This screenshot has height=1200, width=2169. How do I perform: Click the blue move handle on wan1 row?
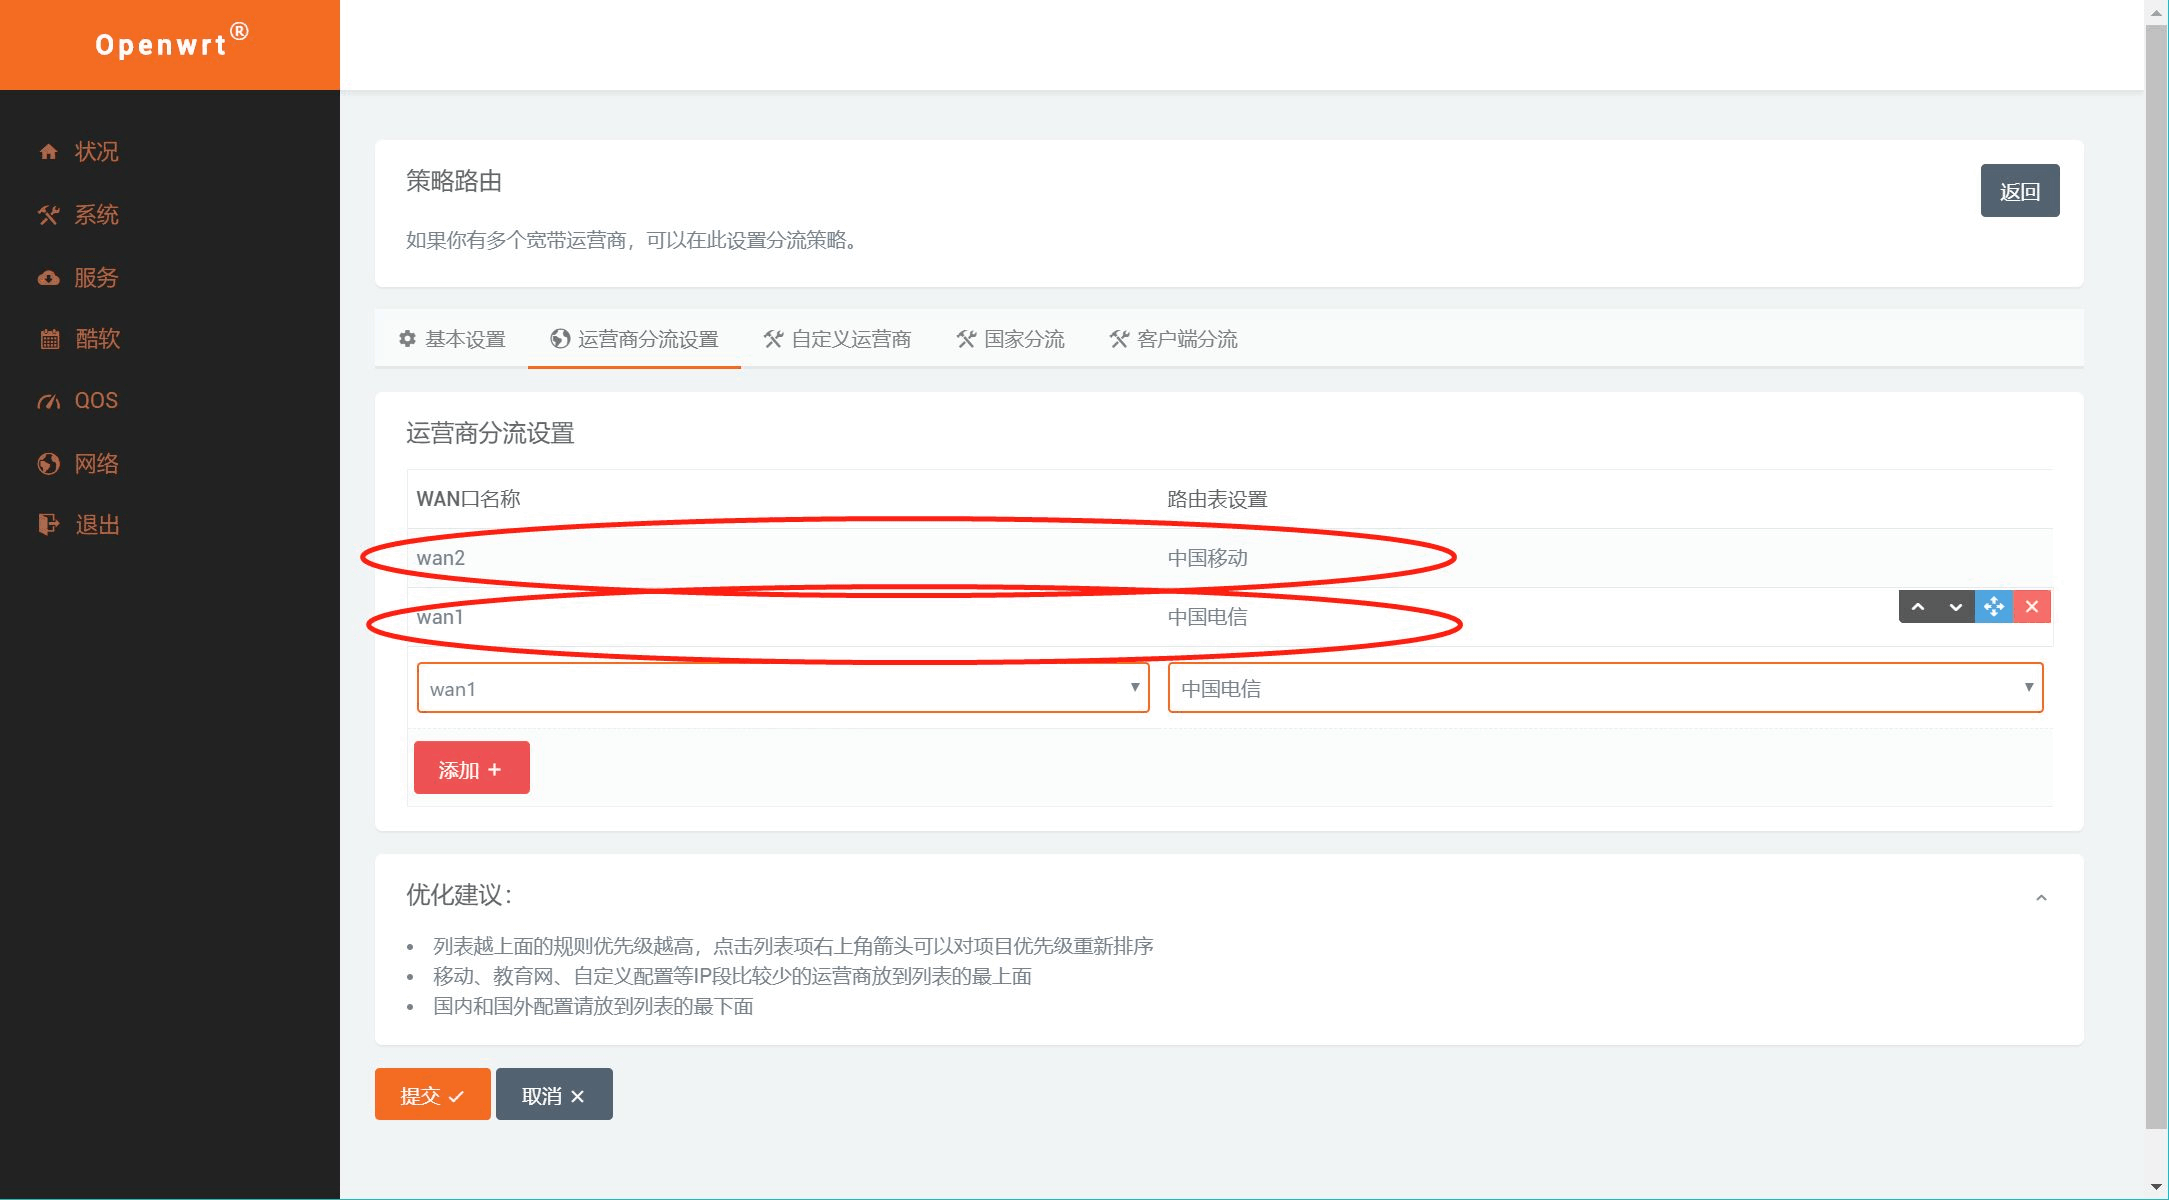1994,607
